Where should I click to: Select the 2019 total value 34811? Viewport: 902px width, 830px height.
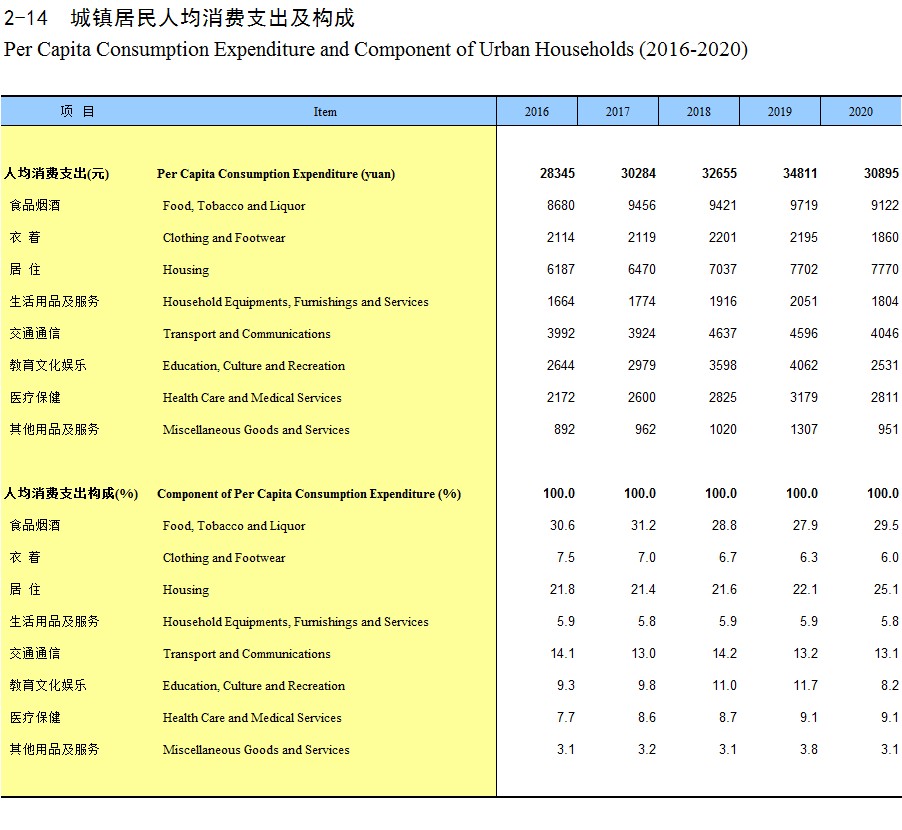pos(801,174)
